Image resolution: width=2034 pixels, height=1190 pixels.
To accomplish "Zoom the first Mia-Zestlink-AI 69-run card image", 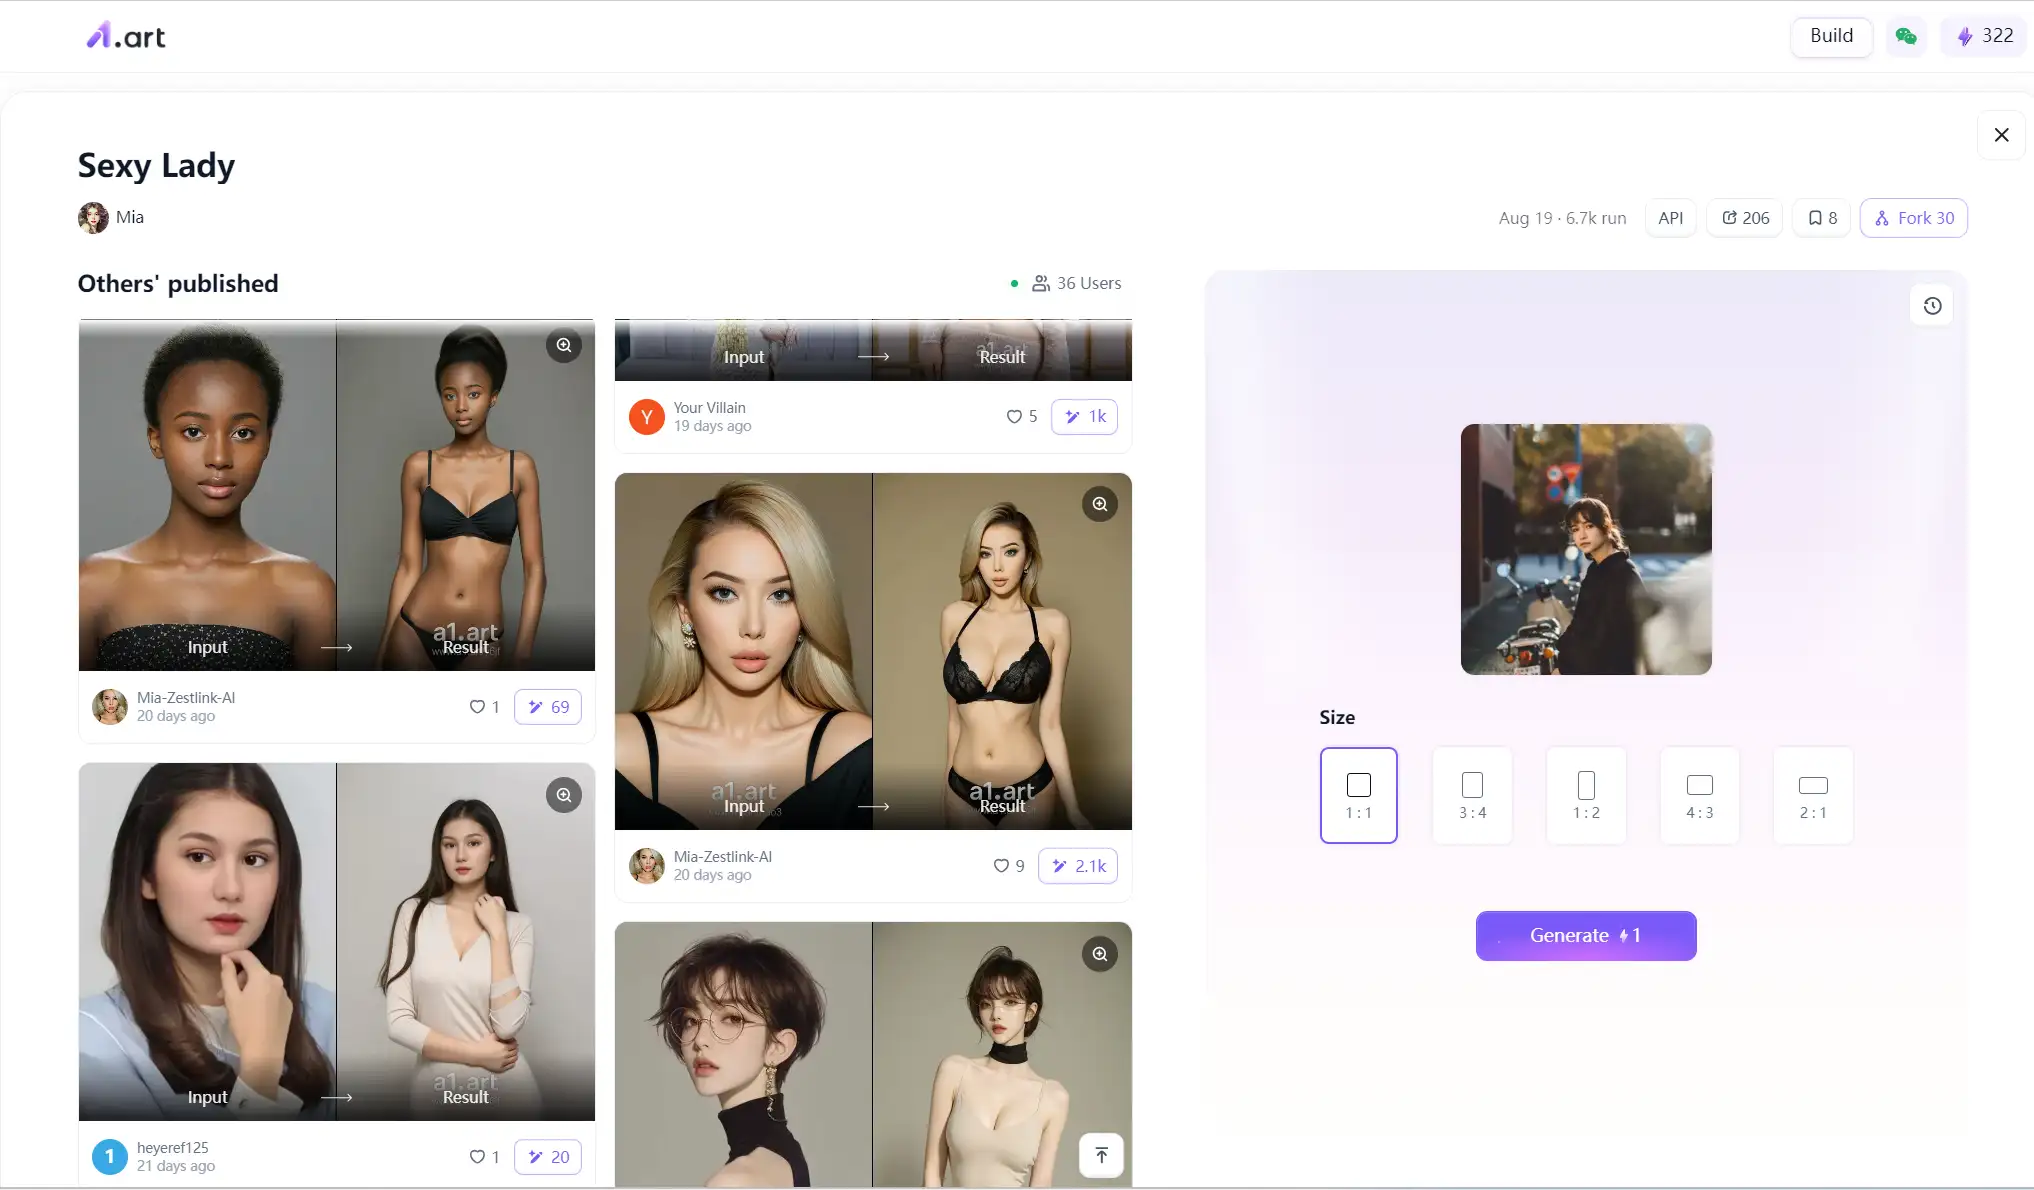I will [564, 345].
